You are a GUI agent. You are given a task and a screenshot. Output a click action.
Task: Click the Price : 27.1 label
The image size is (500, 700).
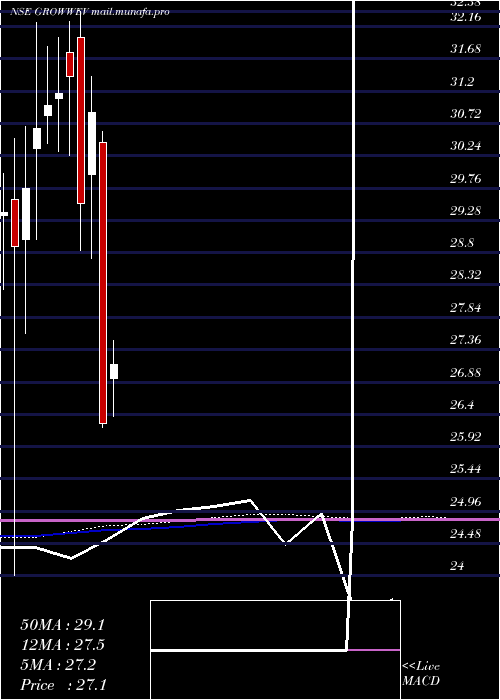point(63,685)
